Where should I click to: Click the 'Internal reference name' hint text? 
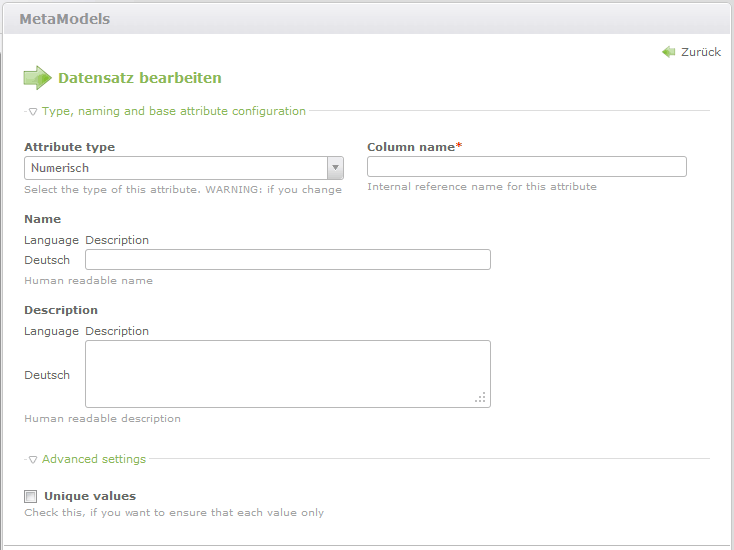pos(481,187)
